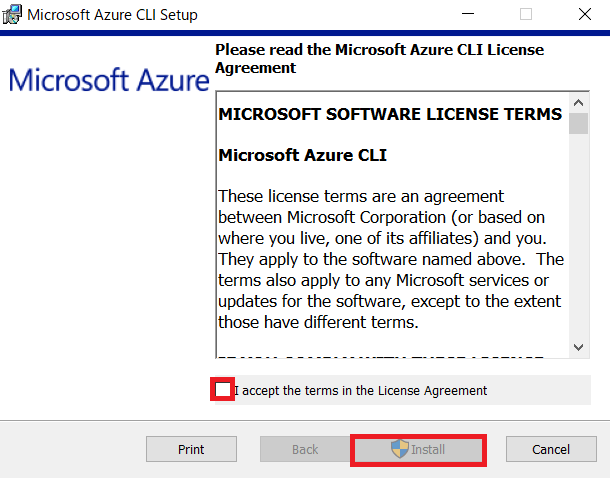Click the 'I accept the terms' label text

tap(360, 390)
